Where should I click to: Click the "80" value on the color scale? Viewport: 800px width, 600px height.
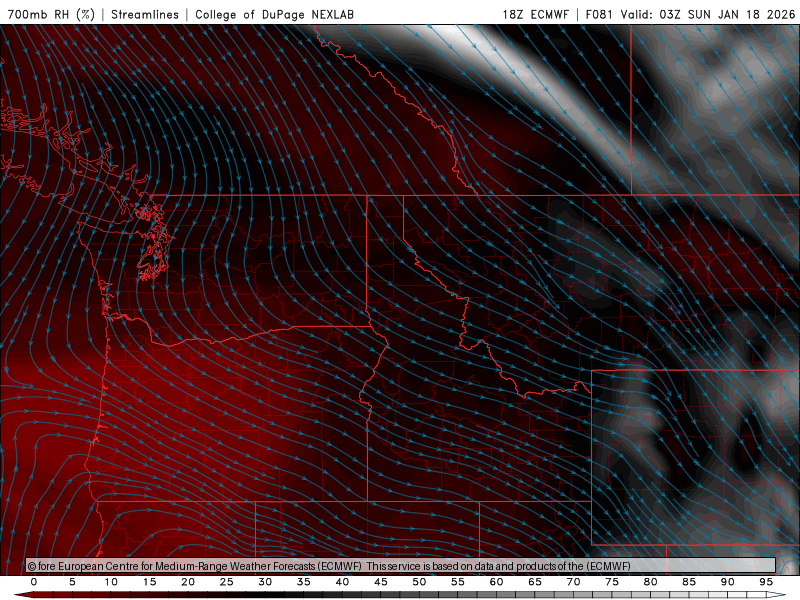650,582
